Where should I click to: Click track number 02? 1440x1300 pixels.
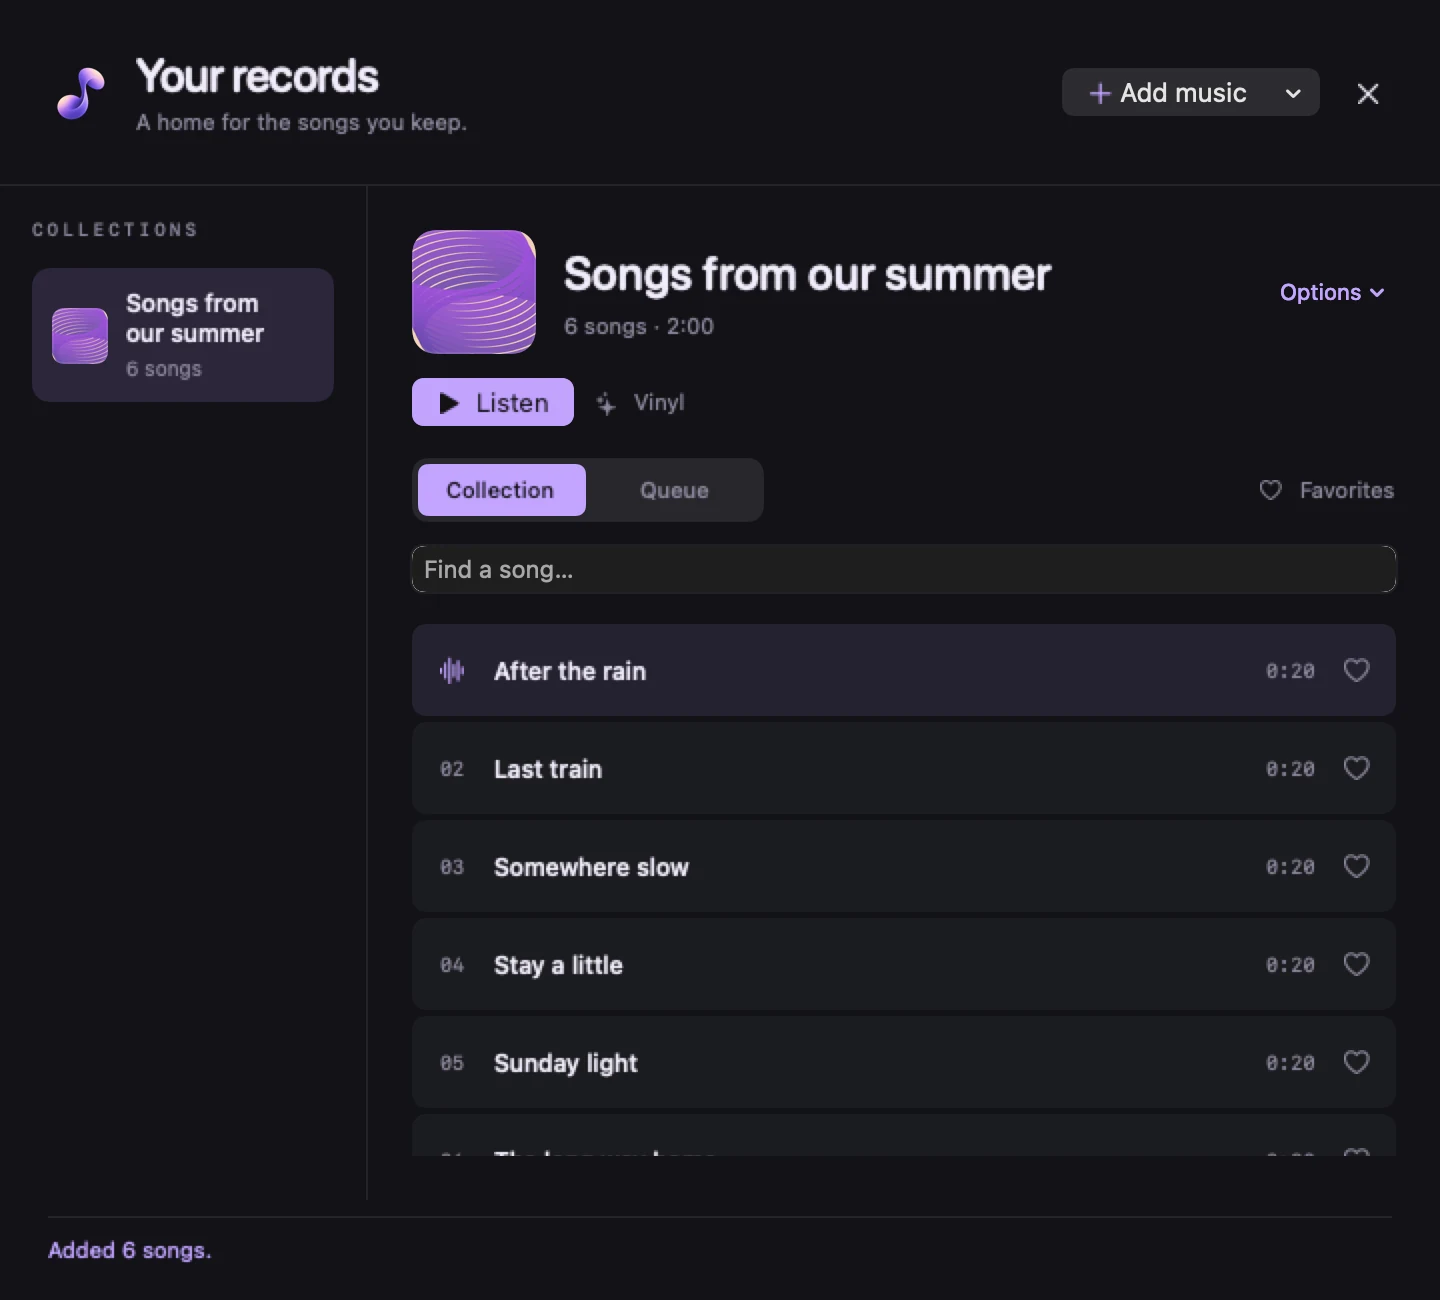tap(452, 769)
